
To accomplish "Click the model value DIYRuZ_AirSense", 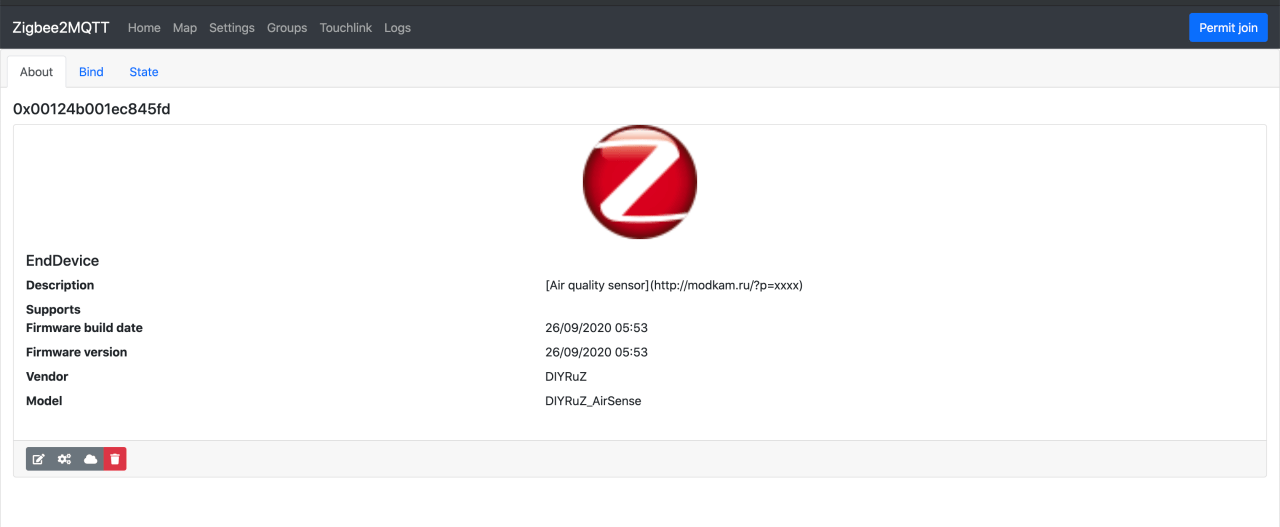I will click(x=593, y=401).
